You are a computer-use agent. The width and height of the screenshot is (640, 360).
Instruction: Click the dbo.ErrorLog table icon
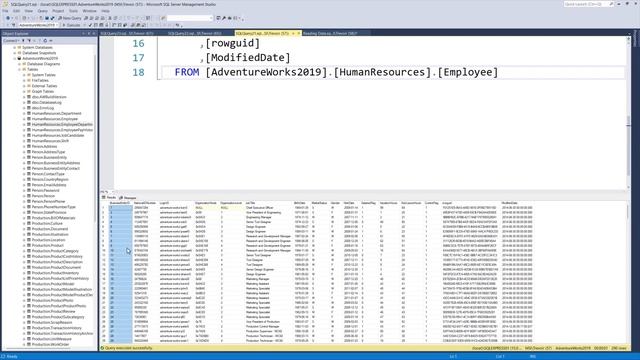coord(29,108)
